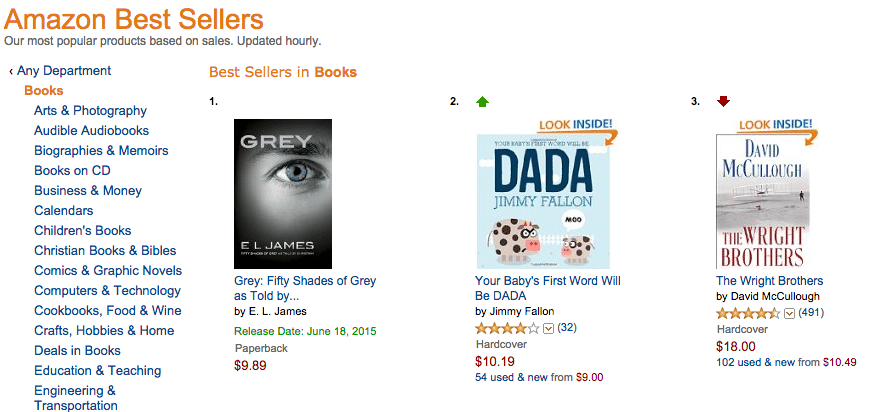Select the Children's Books category
Viewport: 882px width, 412px height.
coord(82,231)
